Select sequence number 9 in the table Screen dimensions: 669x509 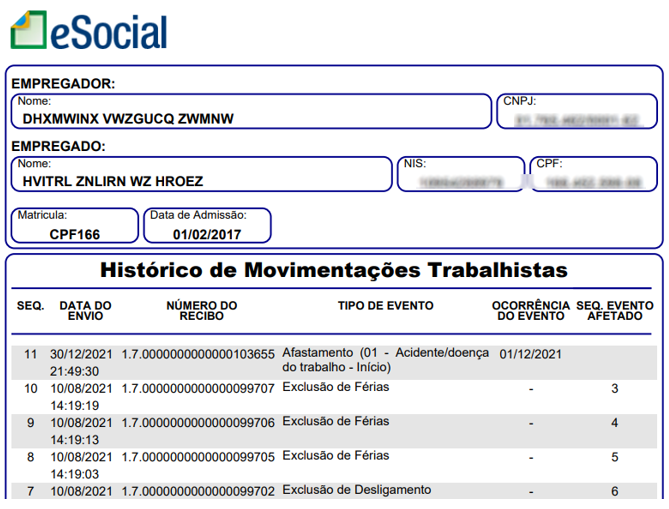[31, 423]
